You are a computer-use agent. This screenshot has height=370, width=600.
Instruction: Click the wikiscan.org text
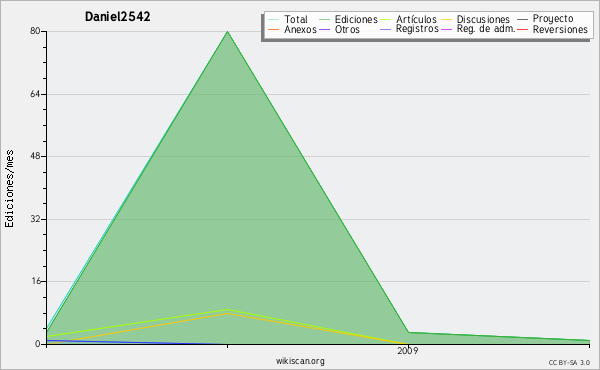coord(300,361)
